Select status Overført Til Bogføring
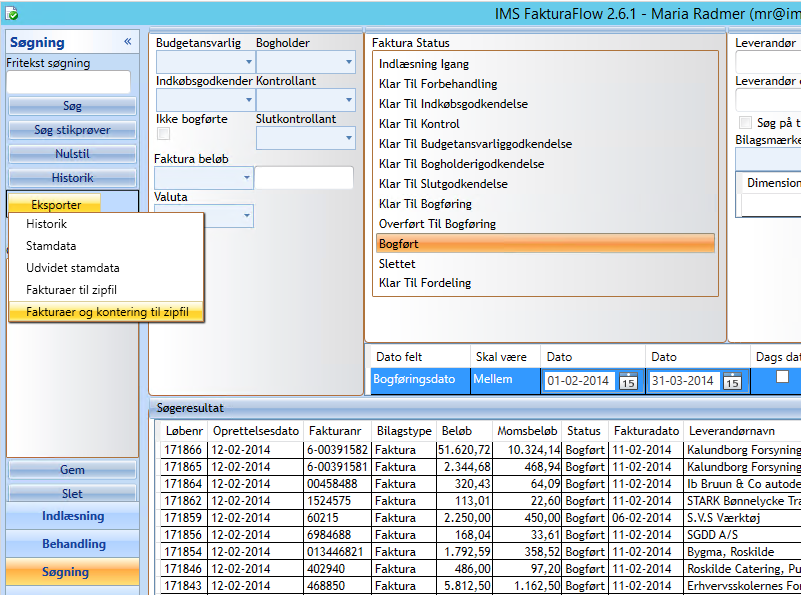This screenshot has width=801, height=595. tap(545, 224)
